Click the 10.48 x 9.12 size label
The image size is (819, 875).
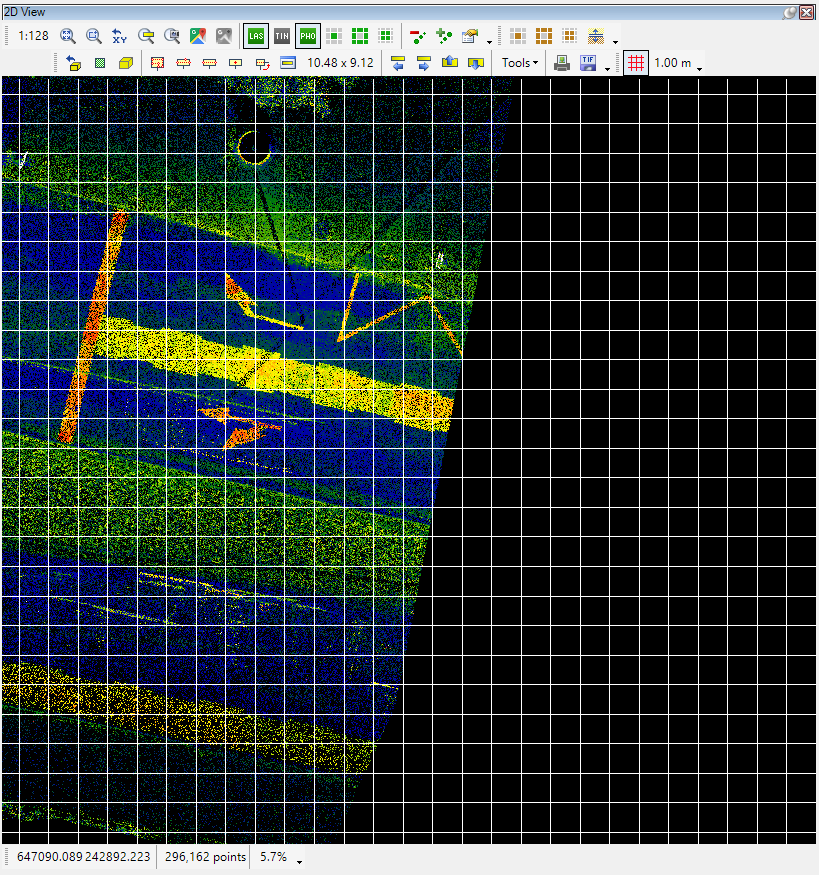pos(340,63)
